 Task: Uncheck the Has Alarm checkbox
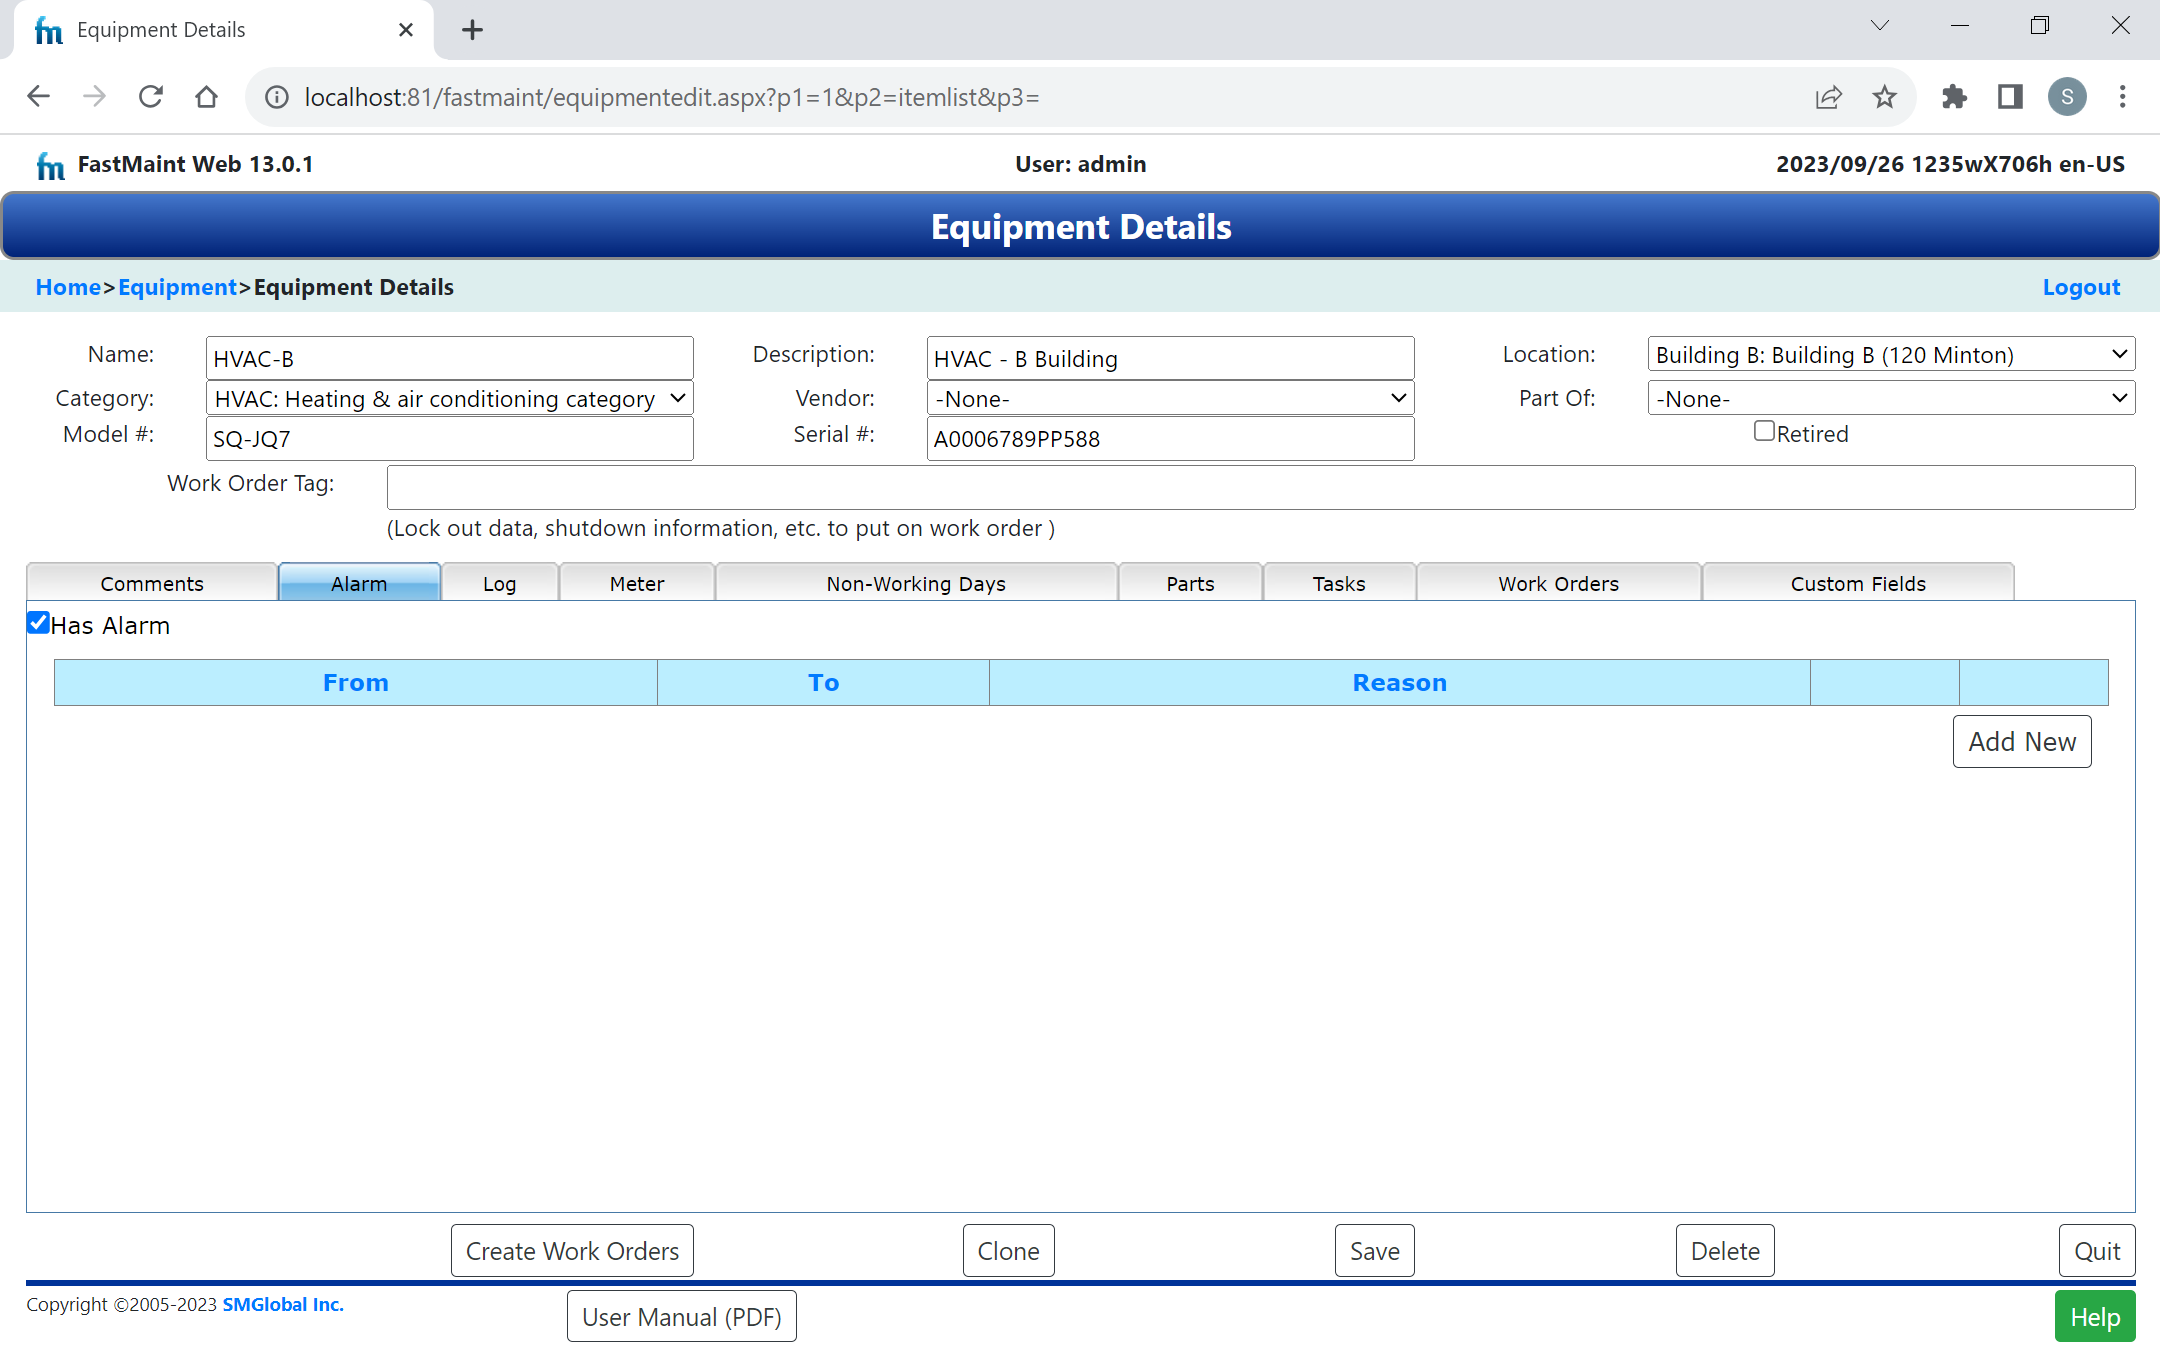pos(38,623)
